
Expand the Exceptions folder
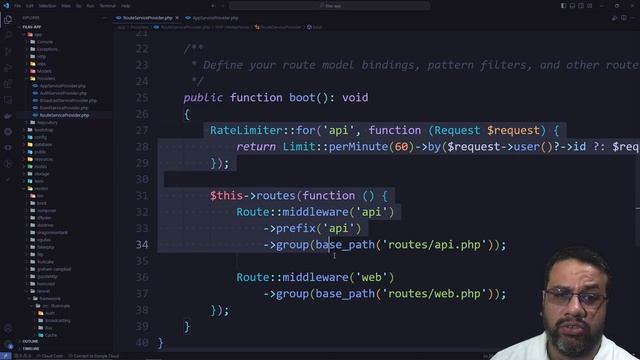click(x=47, y=49)
